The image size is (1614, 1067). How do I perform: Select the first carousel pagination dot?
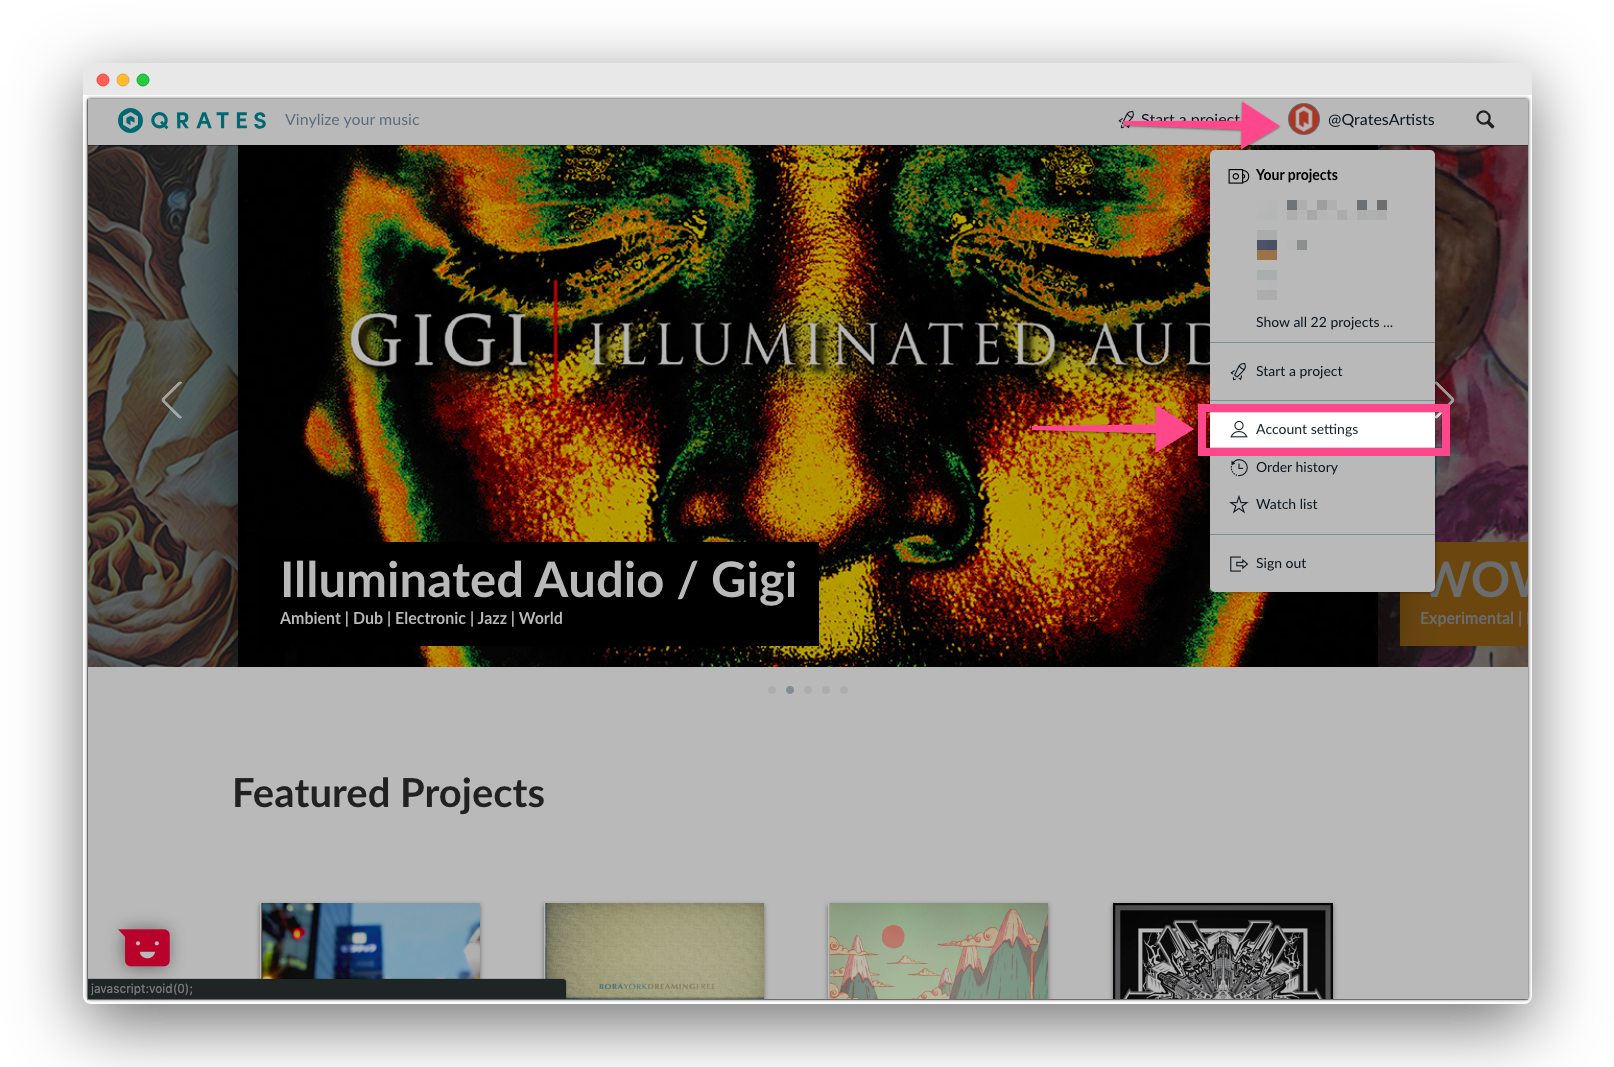[772, 690]
